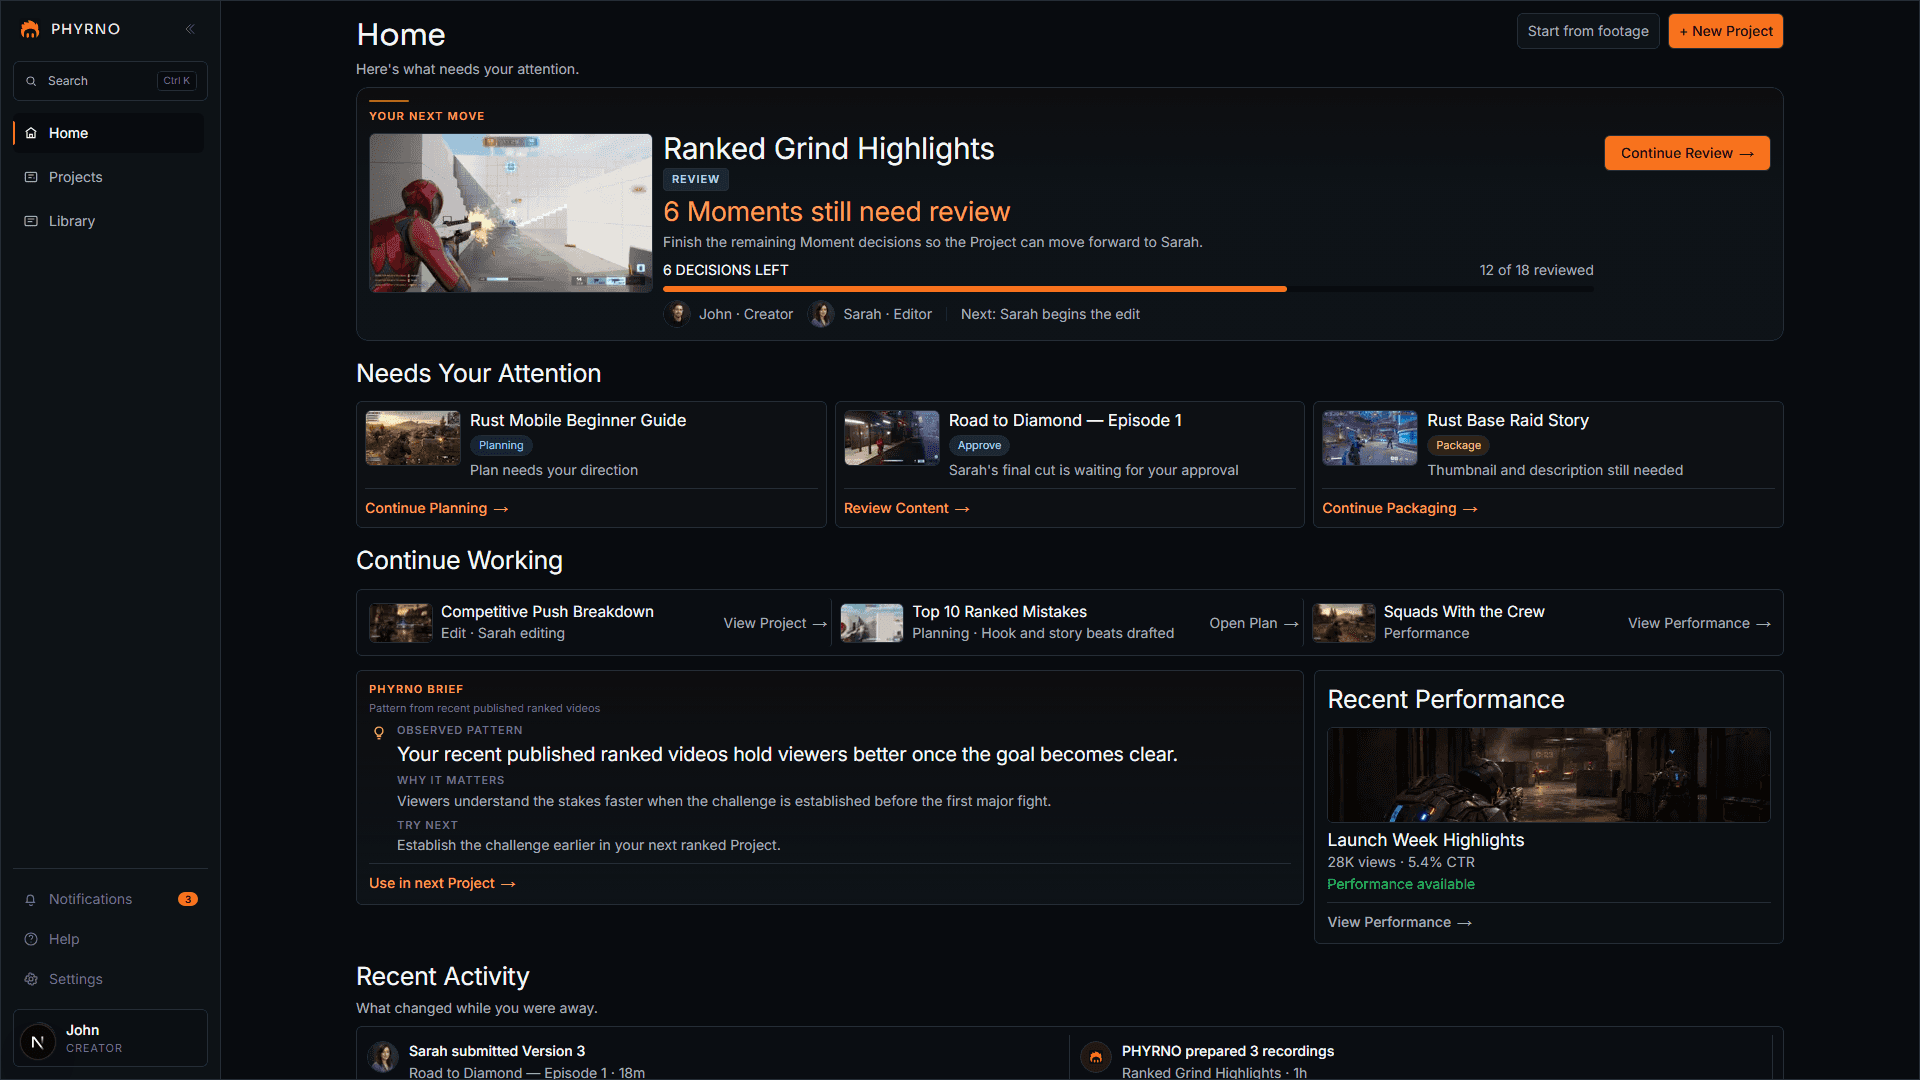
Task: Click Sarah's Editor avatar
Action: click(821, 314)
